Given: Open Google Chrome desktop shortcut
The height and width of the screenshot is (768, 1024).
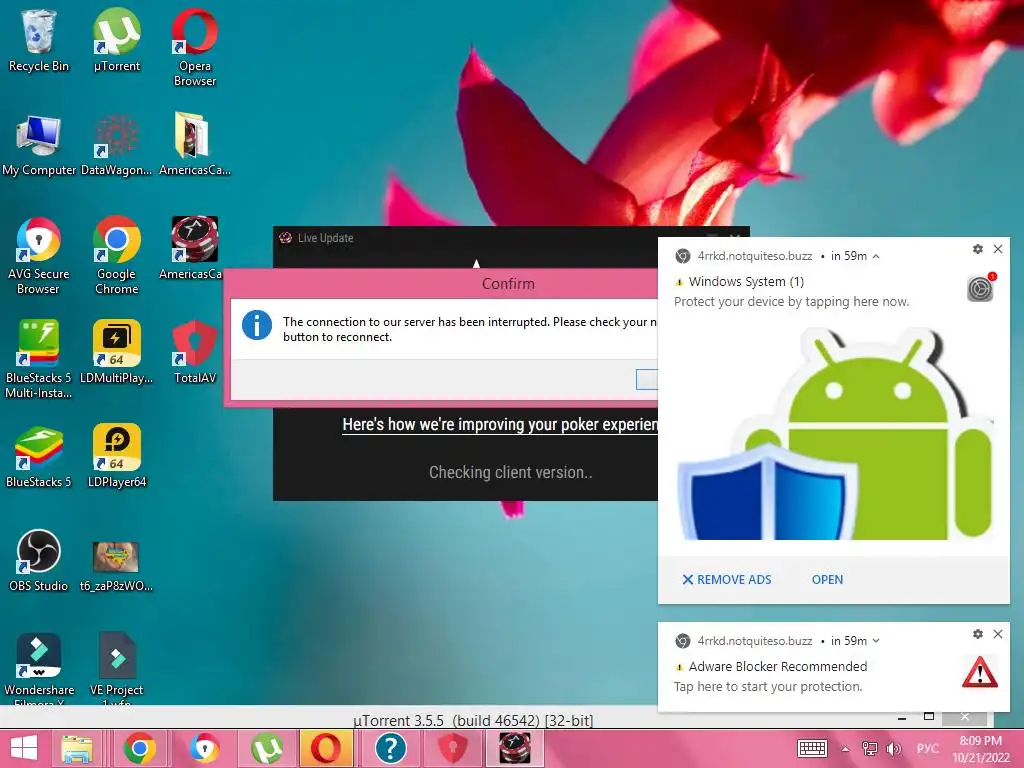Looking at the screenshot, I should click(x=117, y=255).
